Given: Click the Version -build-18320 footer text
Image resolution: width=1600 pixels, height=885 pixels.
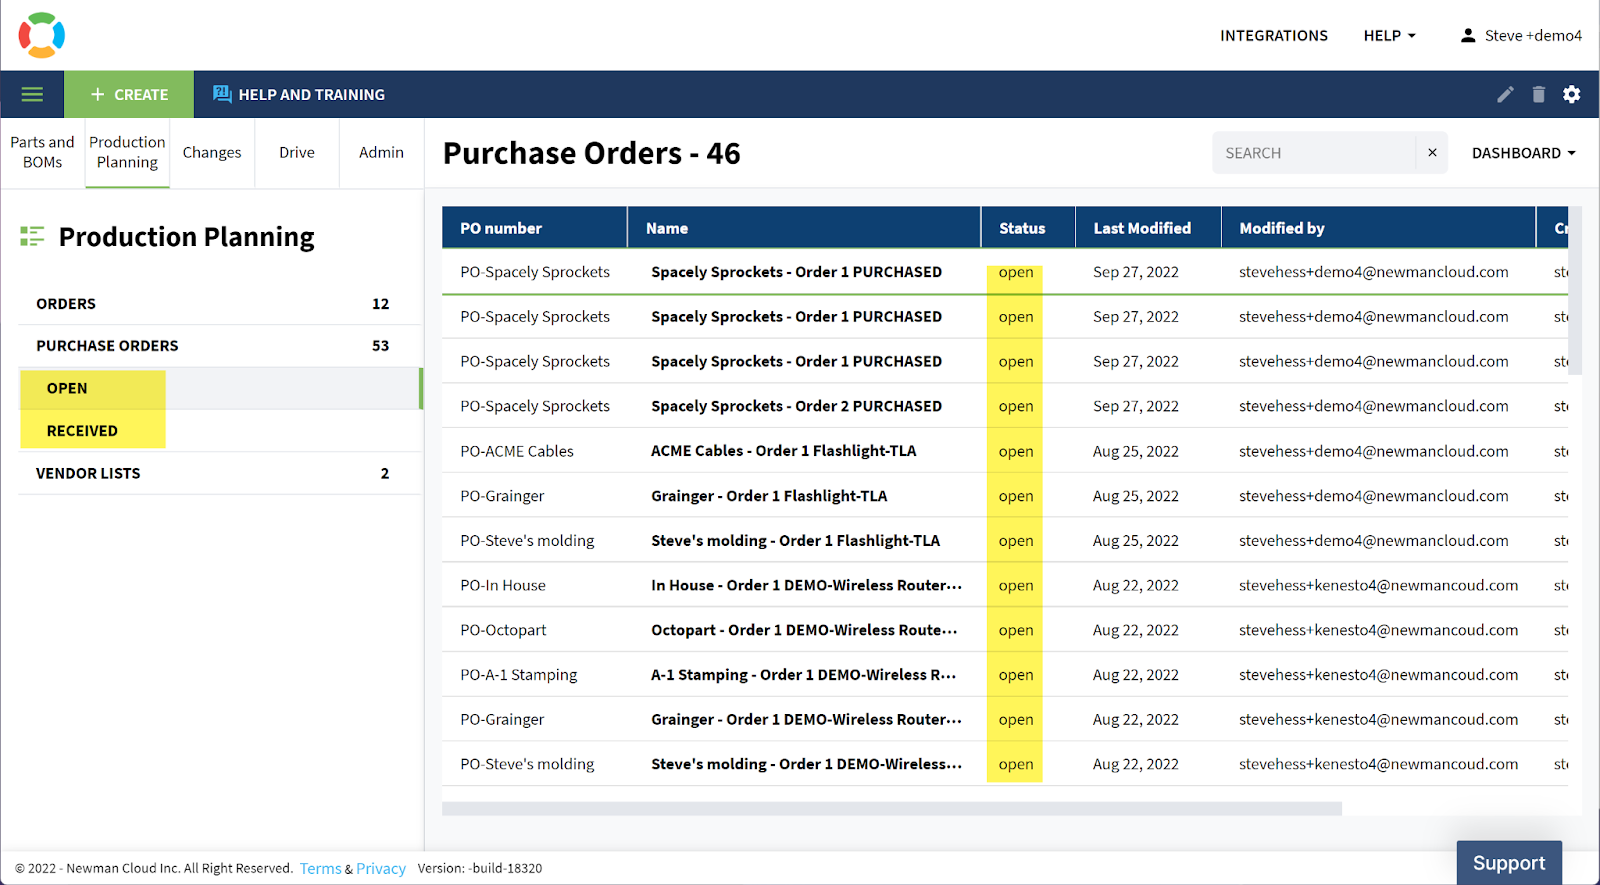Looking at the screenshot, I should point(480,869).
